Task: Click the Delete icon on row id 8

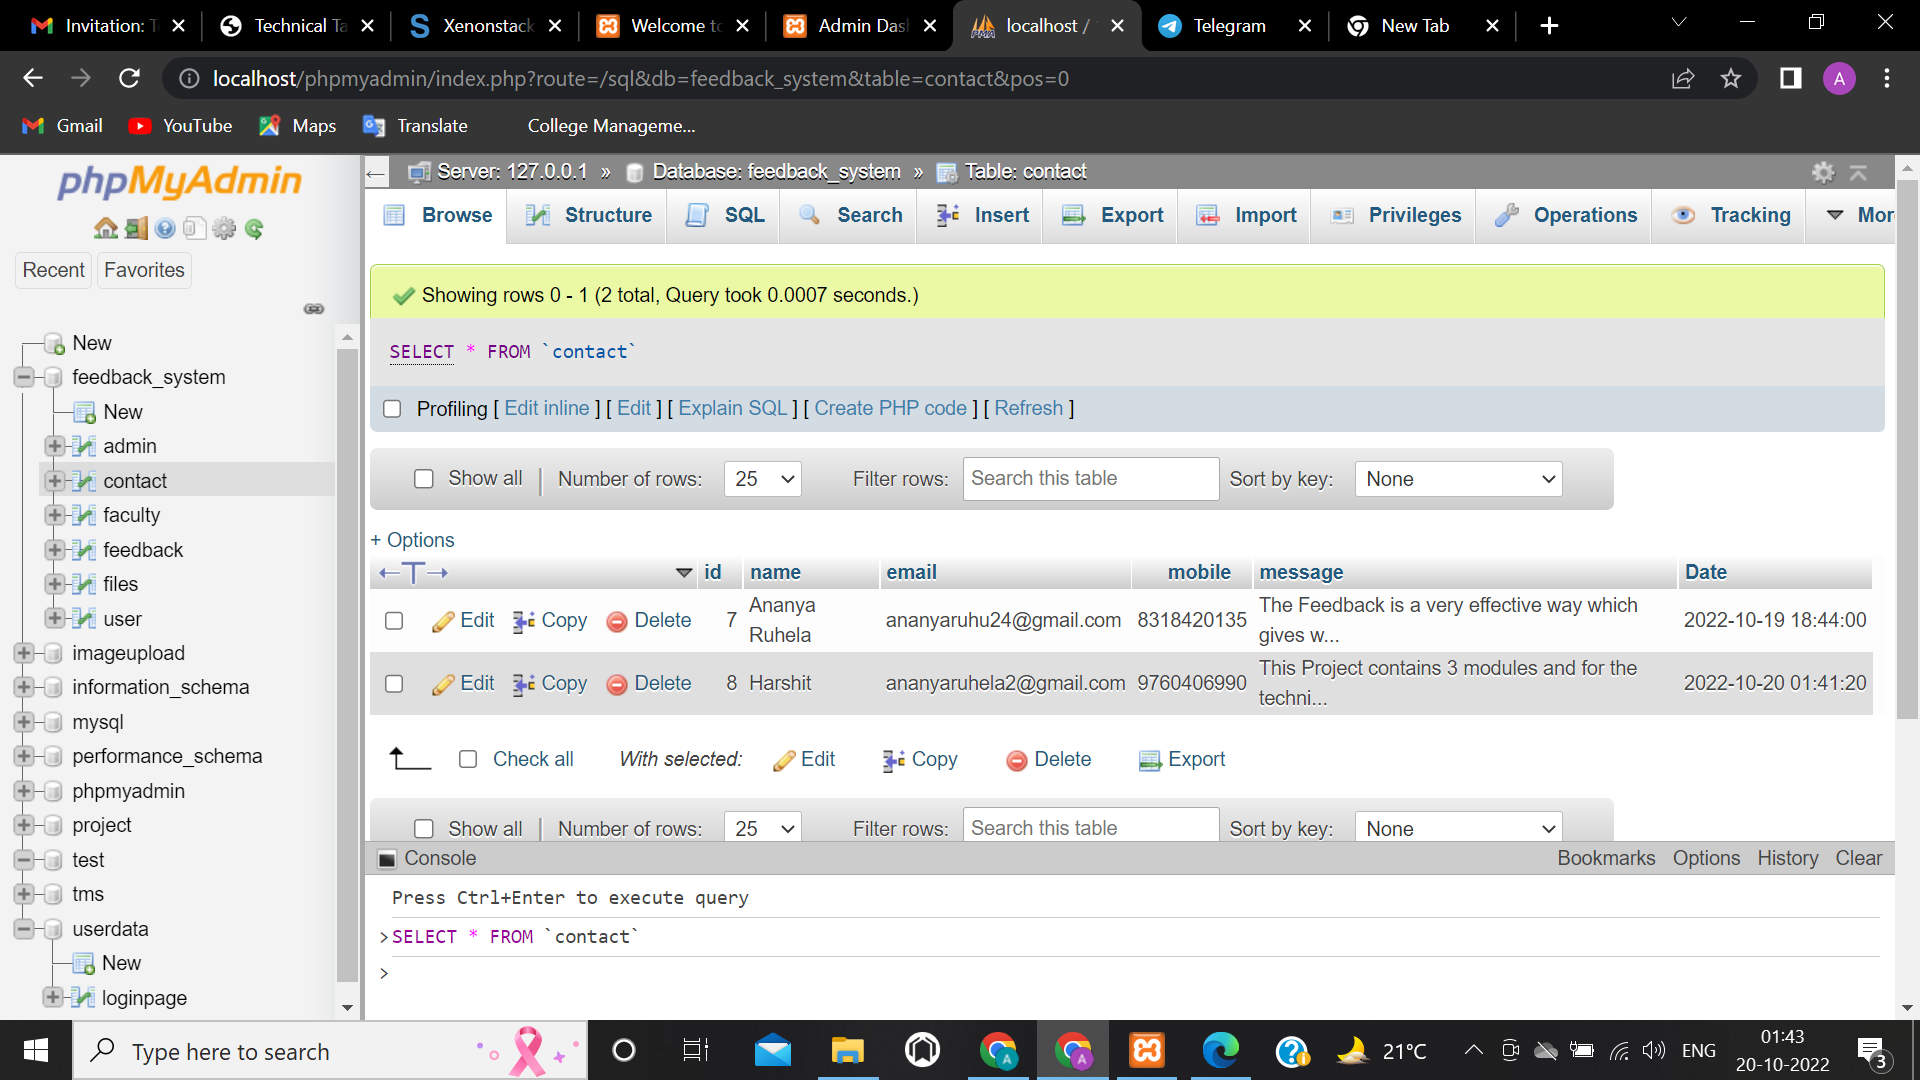Action: (x=617, y=683)
